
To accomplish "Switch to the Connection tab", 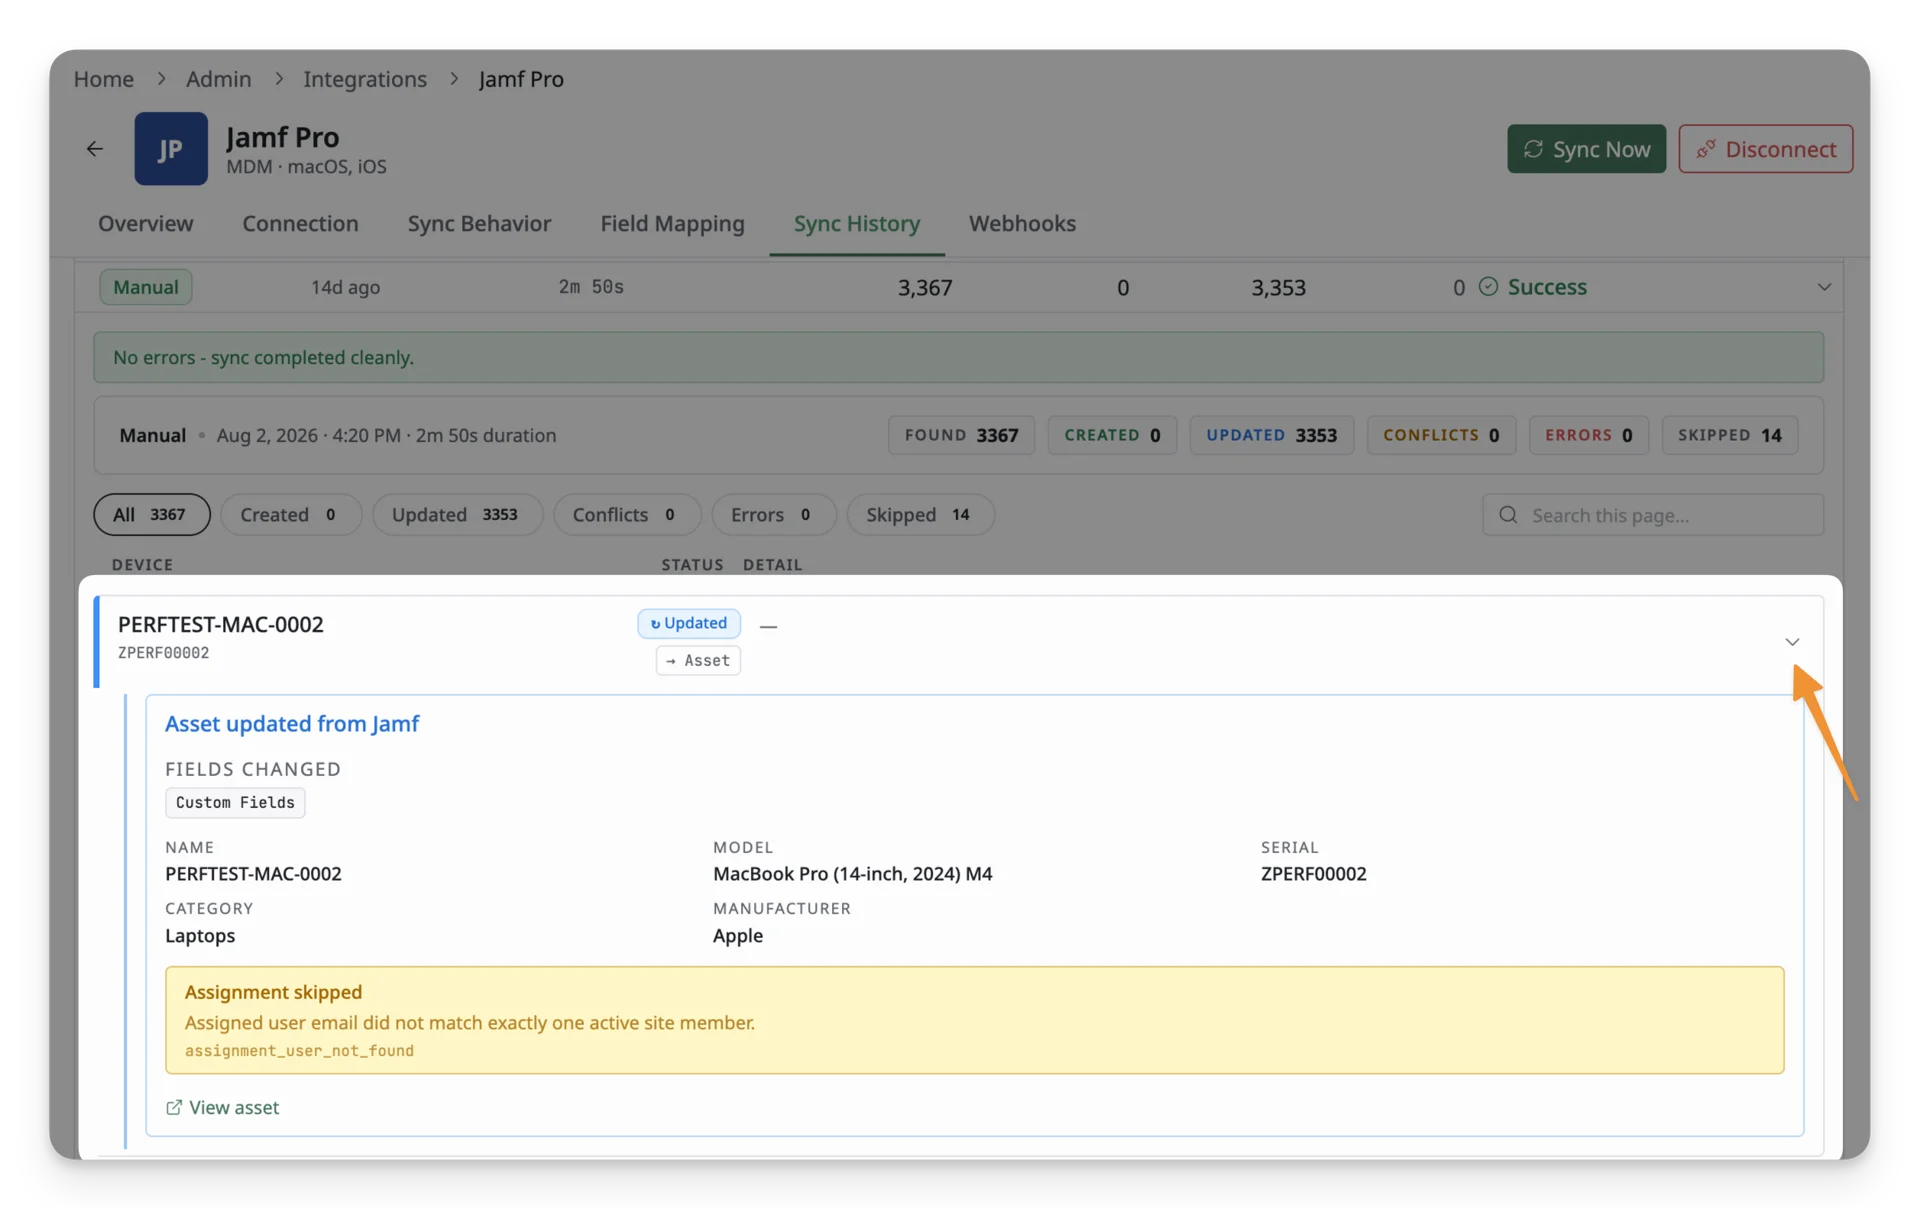I will coord(300,223).
